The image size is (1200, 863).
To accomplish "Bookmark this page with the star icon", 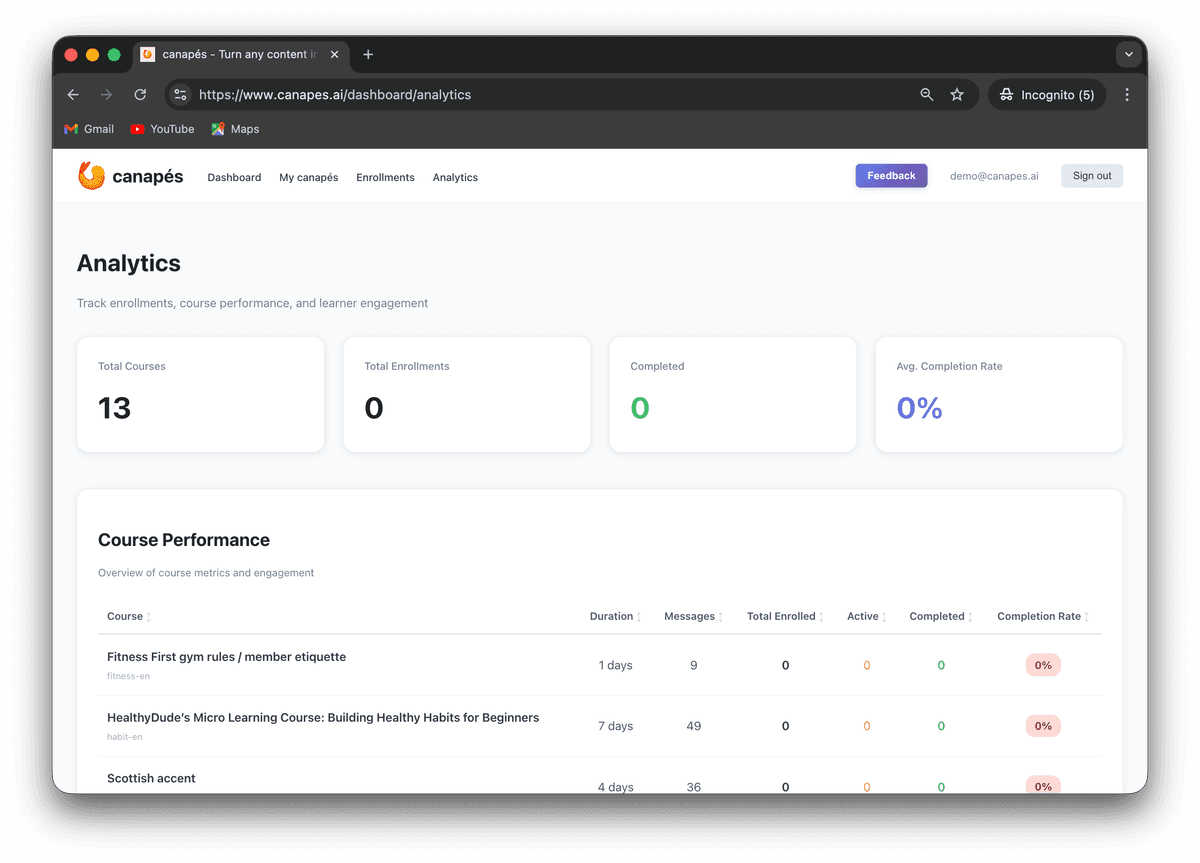I will [957, 94].
